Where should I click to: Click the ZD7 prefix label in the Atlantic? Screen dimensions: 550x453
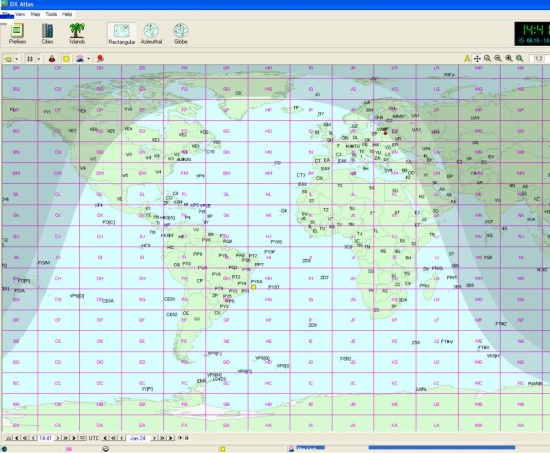324,278
